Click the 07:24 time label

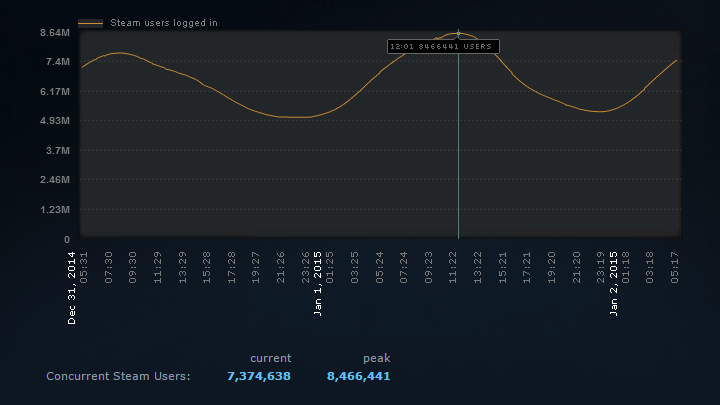[x=404, y=267]
